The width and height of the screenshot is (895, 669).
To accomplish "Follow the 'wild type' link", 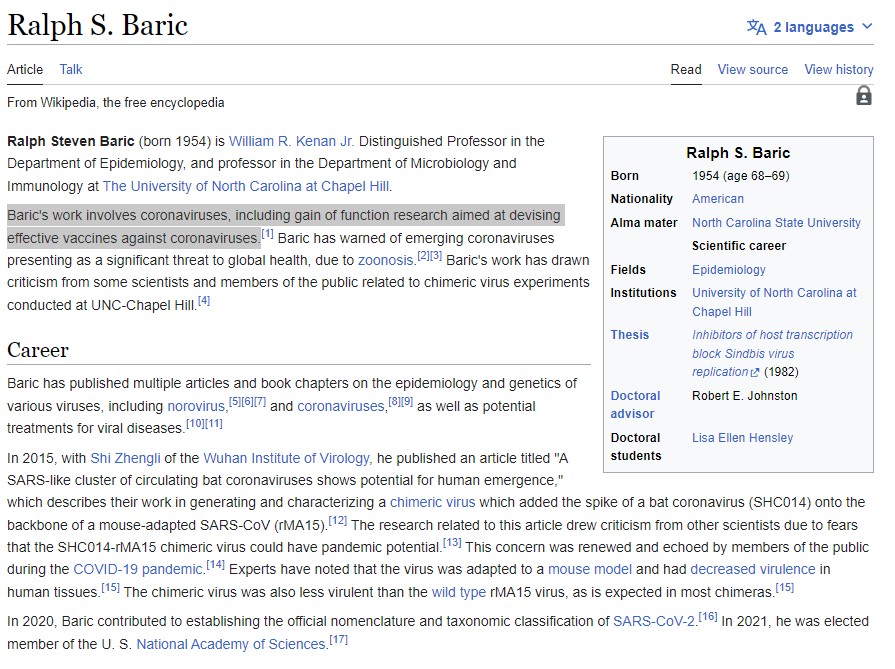I will pyautogui.click(x=459, y=592).
